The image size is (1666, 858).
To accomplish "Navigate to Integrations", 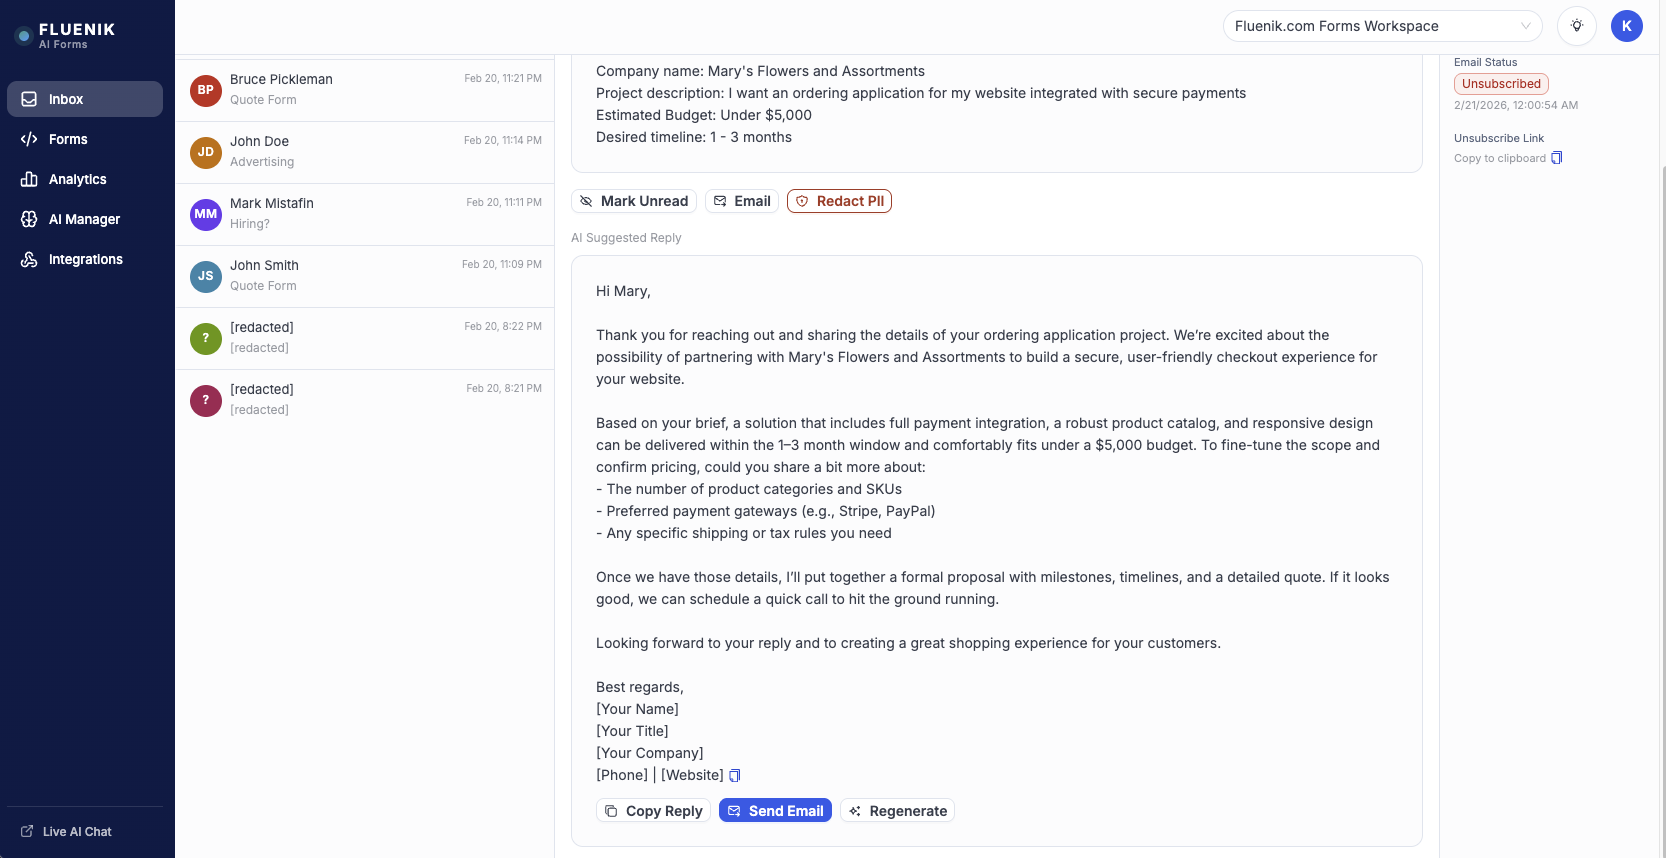I will pyautogui.click(x=85, y=259).
